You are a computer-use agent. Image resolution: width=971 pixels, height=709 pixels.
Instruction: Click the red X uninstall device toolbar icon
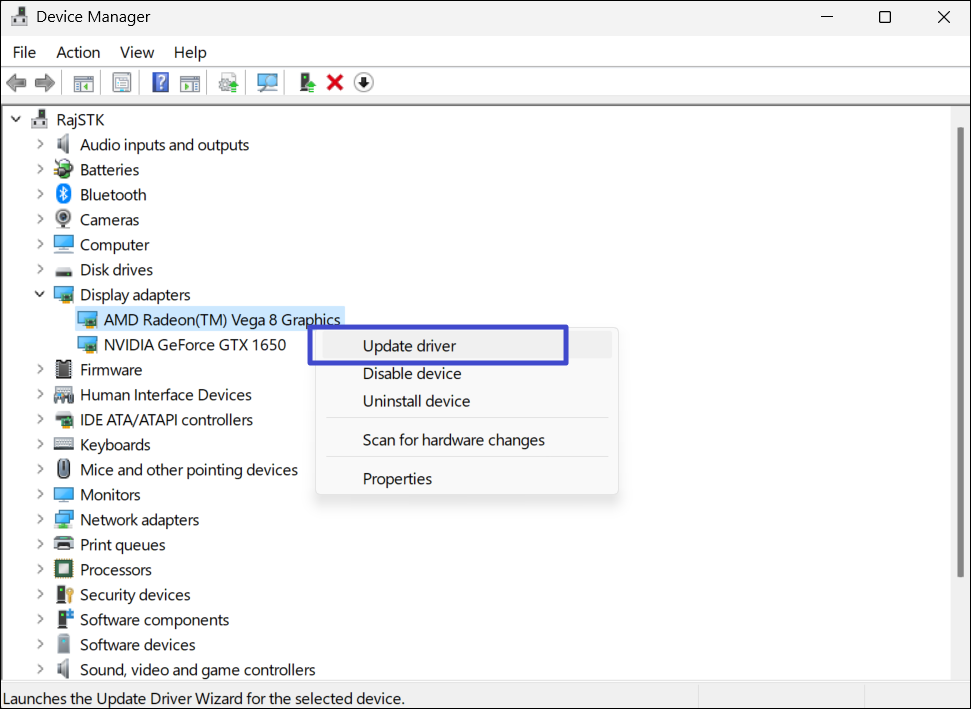click(335, 82)
